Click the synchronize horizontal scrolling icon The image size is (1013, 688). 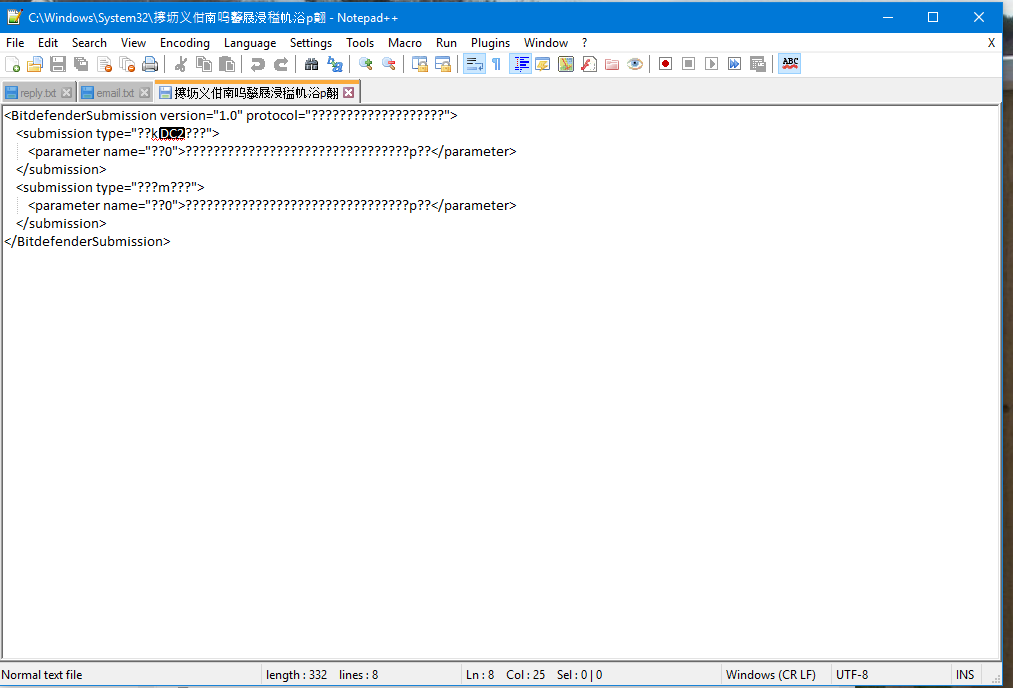tap(443, 64)
